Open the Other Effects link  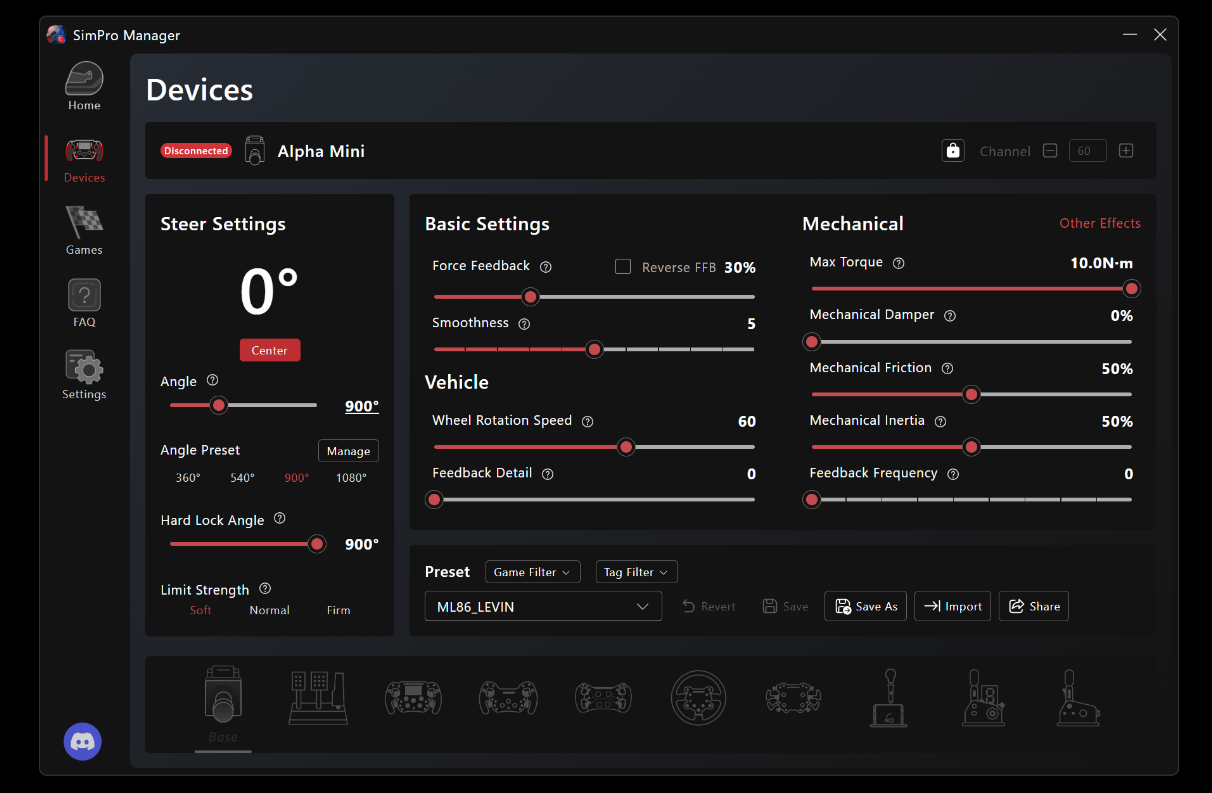[x=1100, y=223]
